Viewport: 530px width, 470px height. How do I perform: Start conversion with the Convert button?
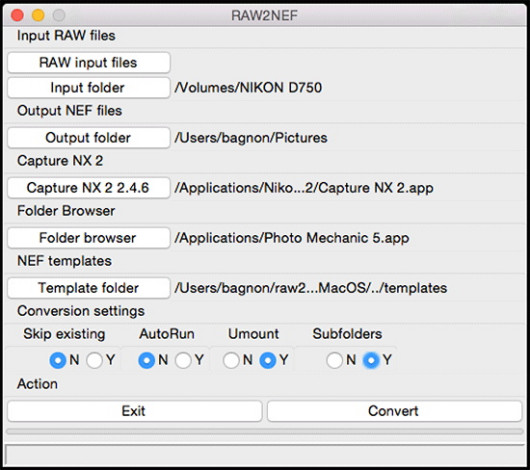(394, 411)
